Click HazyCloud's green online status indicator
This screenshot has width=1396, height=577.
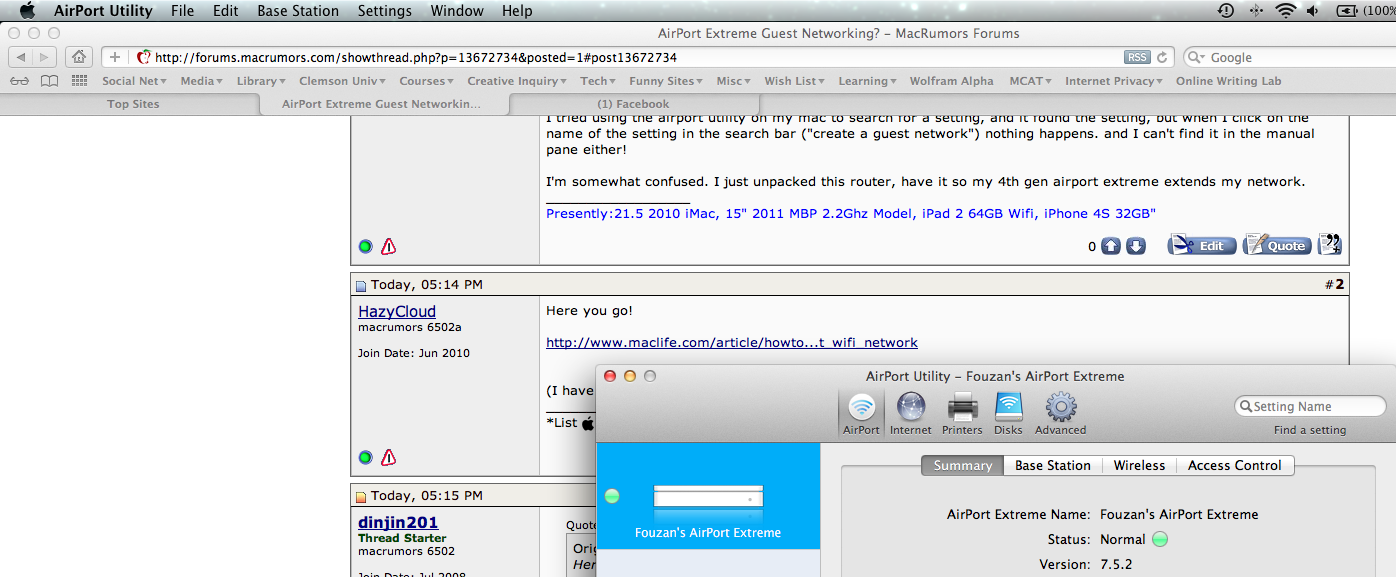(365, 457)
